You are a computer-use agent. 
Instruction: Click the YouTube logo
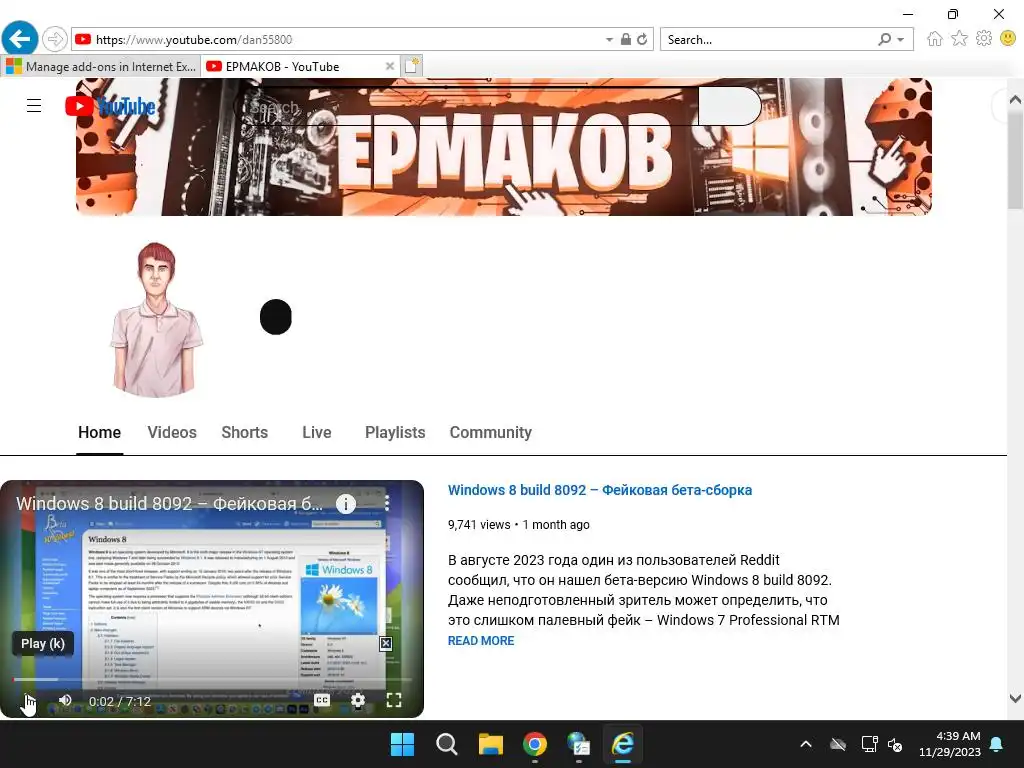pyautogui.click(x=110, y=106)
